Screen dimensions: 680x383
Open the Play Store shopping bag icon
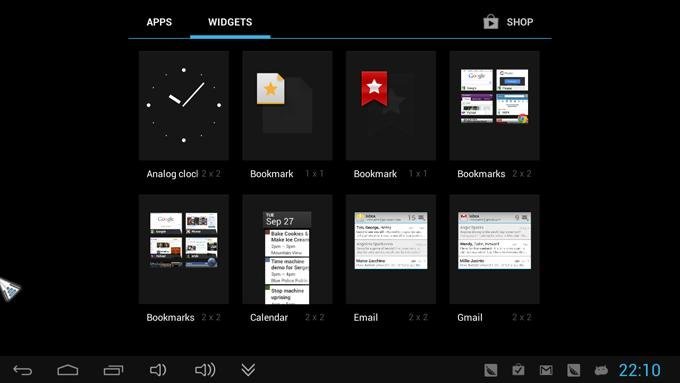(x=491, y=22)
